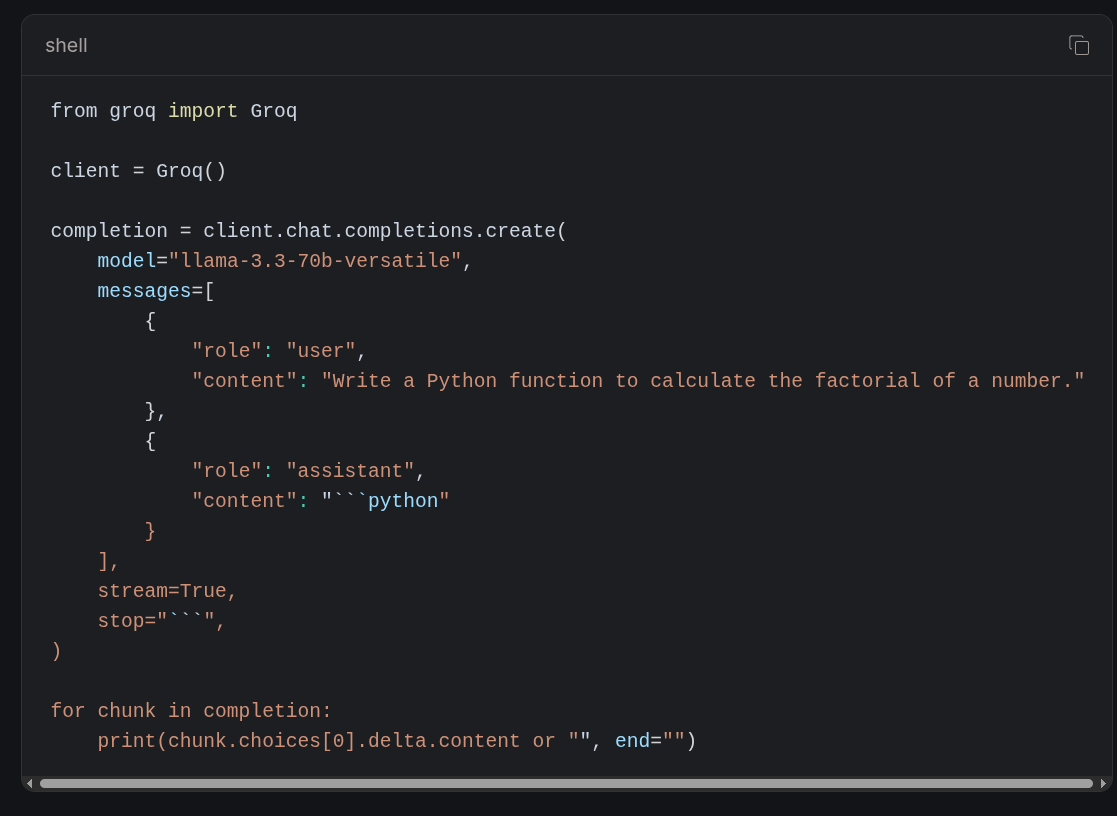
Task: Click the factorial prompt content line
Action: coord(638,381)
